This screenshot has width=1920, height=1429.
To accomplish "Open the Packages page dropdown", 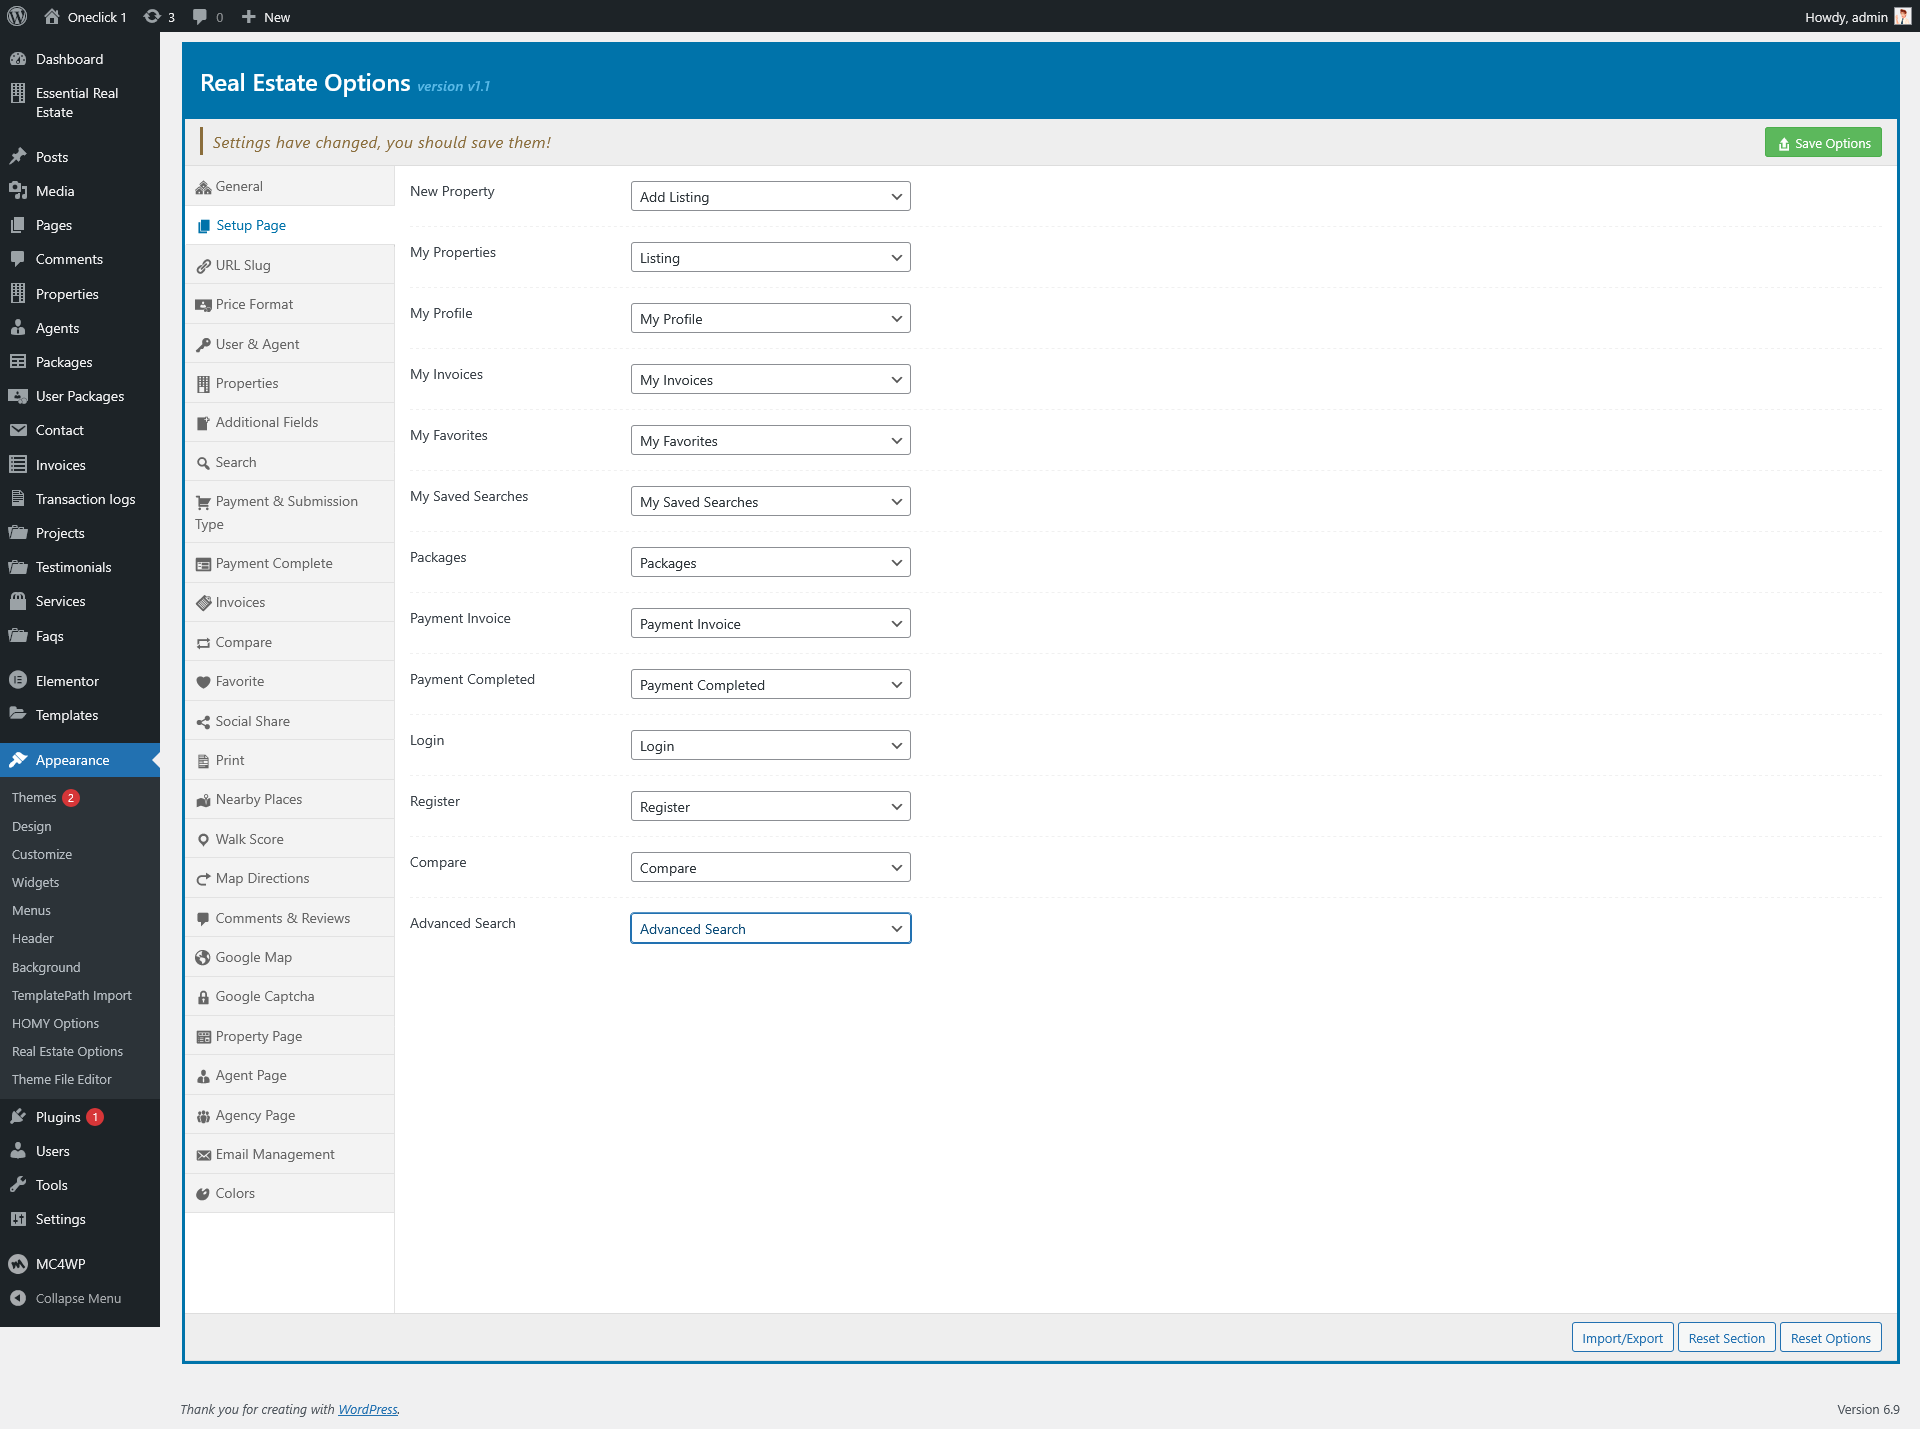I will coord(770,562).
